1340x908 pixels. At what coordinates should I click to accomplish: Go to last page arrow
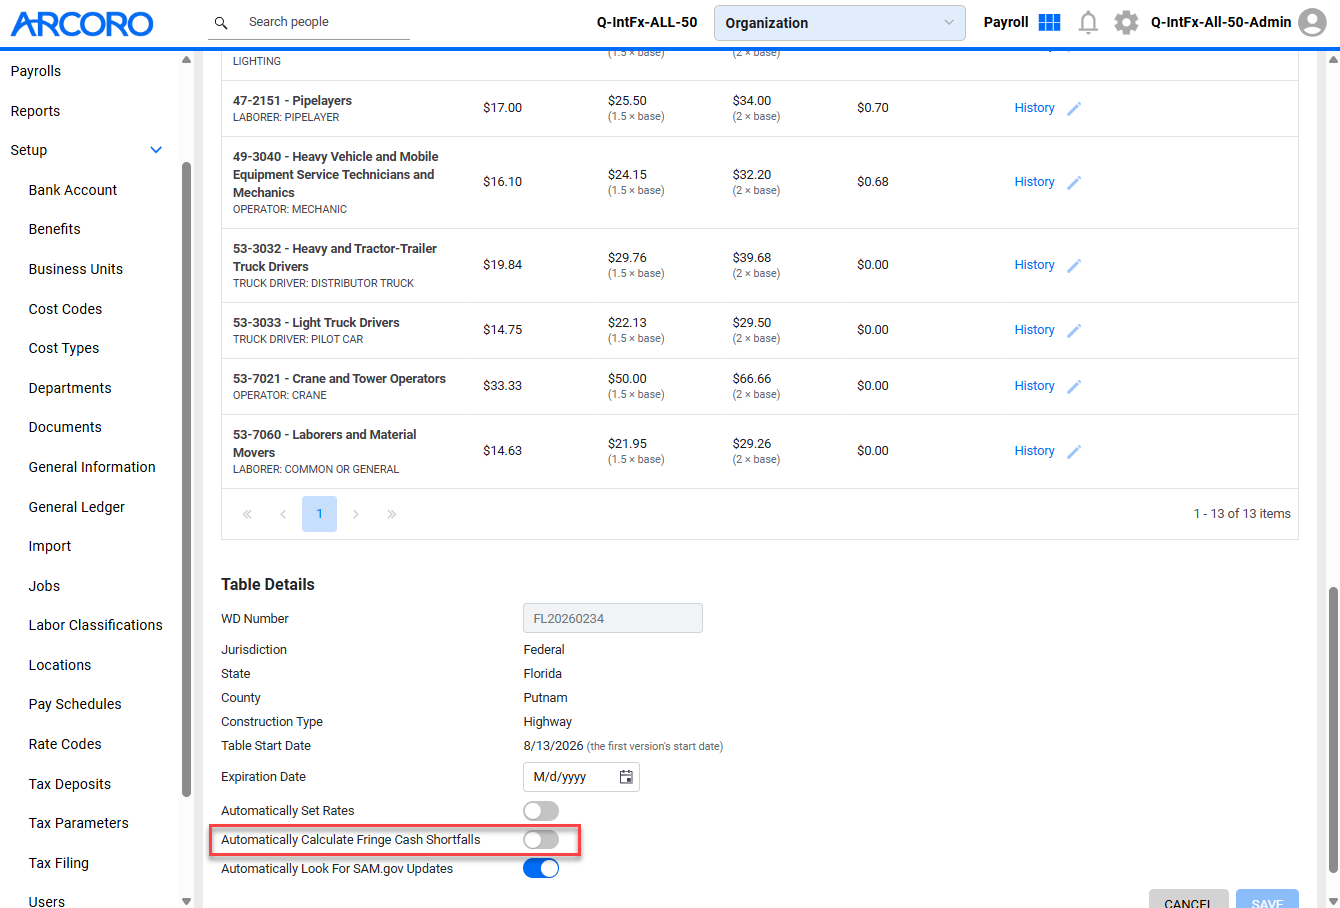(392, 514)
